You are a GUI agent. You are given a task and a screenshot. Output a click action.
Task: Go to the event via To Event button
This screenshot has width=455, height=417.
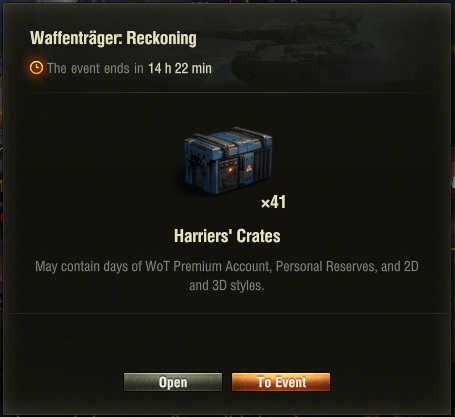tap(281, 382)
